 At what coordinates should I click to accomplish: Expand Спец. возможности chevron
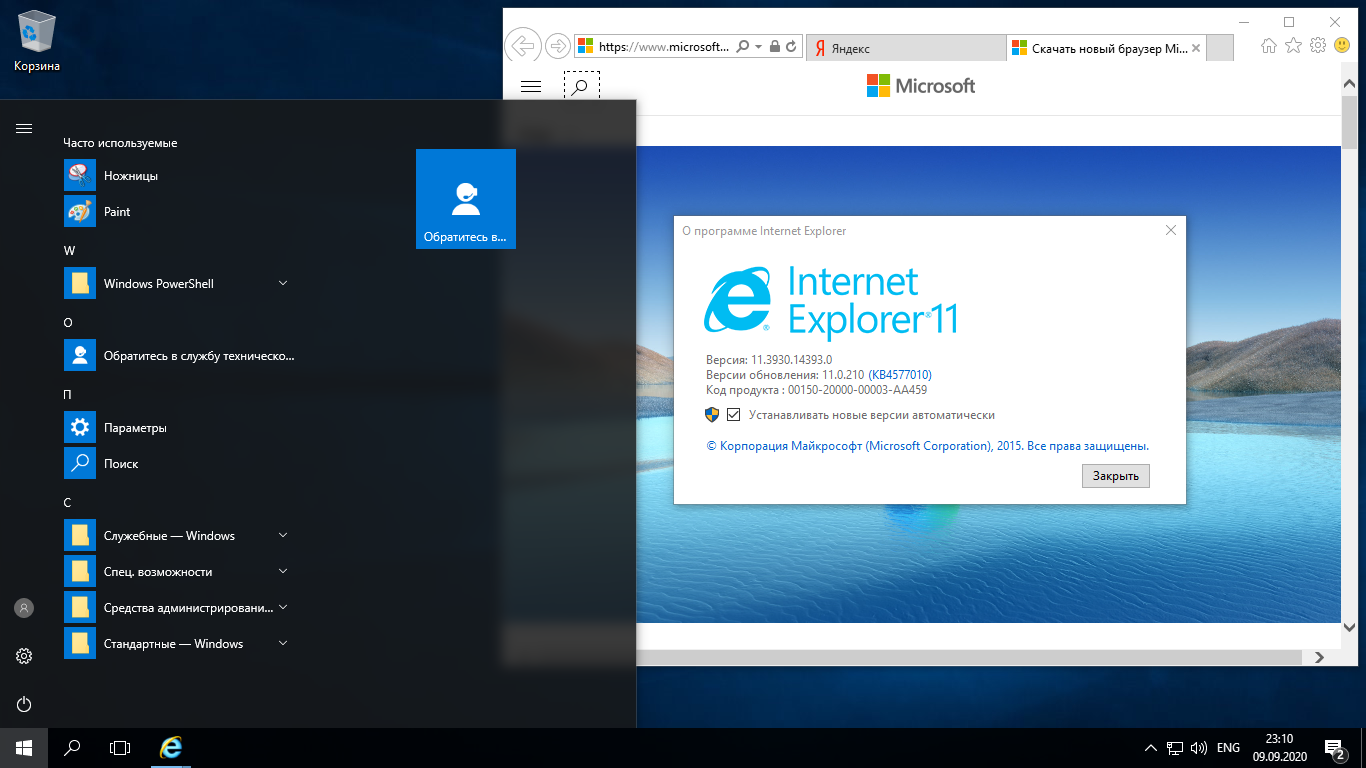point(283,571)
